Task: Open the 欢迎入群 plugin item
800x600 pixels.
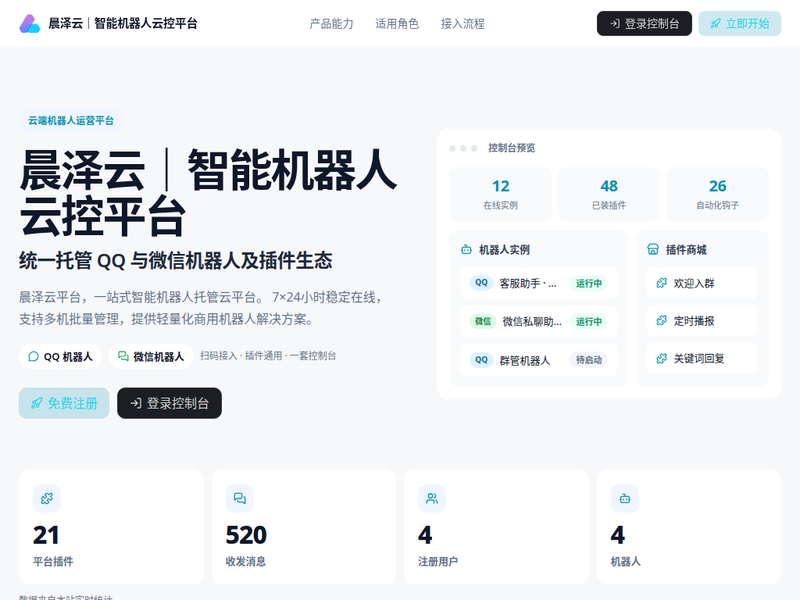Action: click(702, 283)
